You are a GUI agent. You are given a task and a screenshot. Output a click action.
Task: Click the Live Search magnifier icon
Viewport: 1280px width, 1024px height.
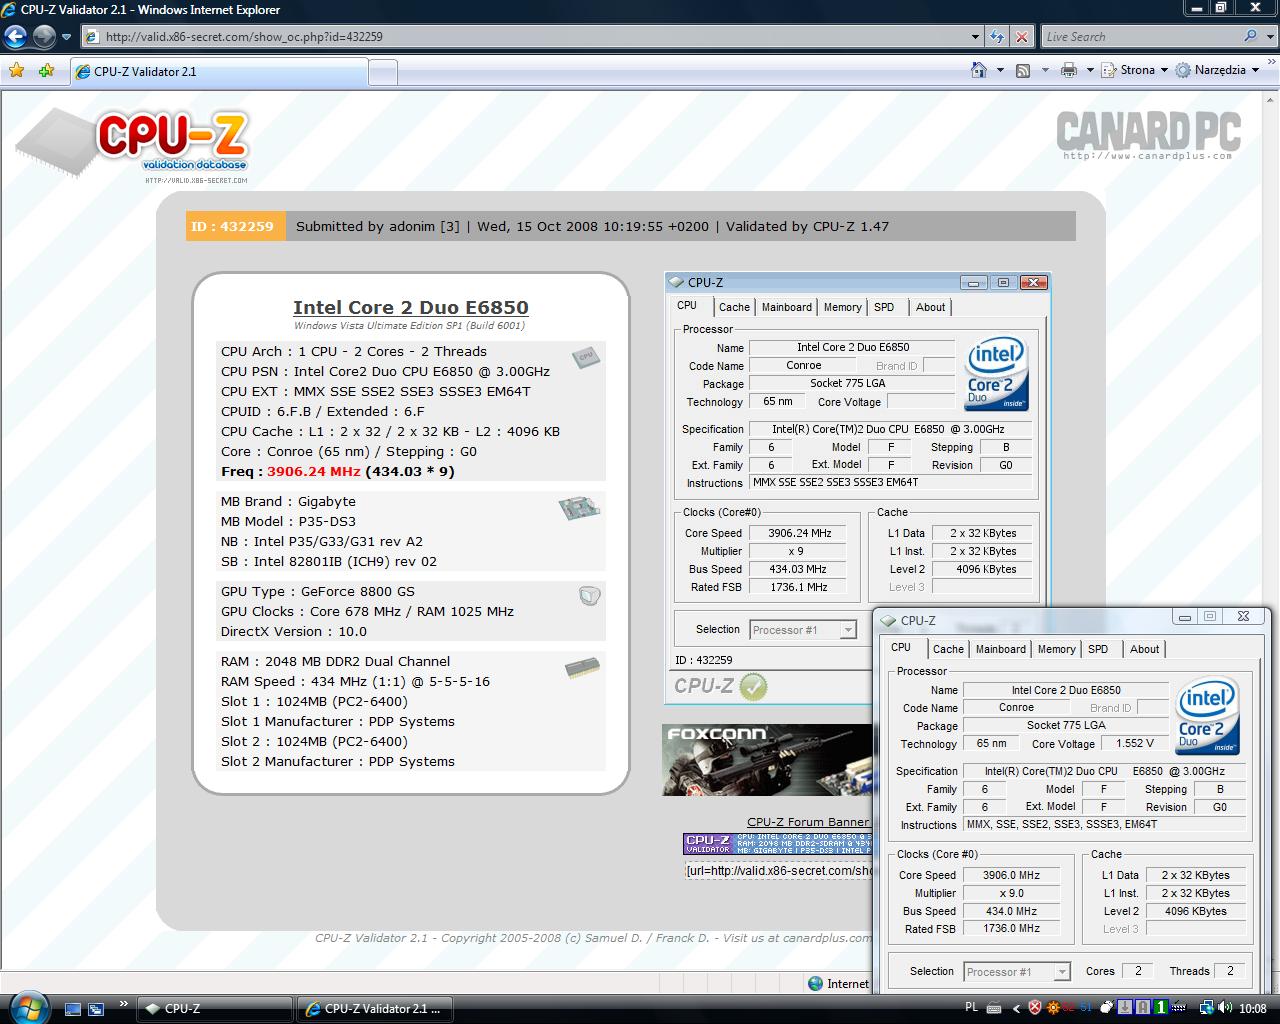[x=1250, y=36]
